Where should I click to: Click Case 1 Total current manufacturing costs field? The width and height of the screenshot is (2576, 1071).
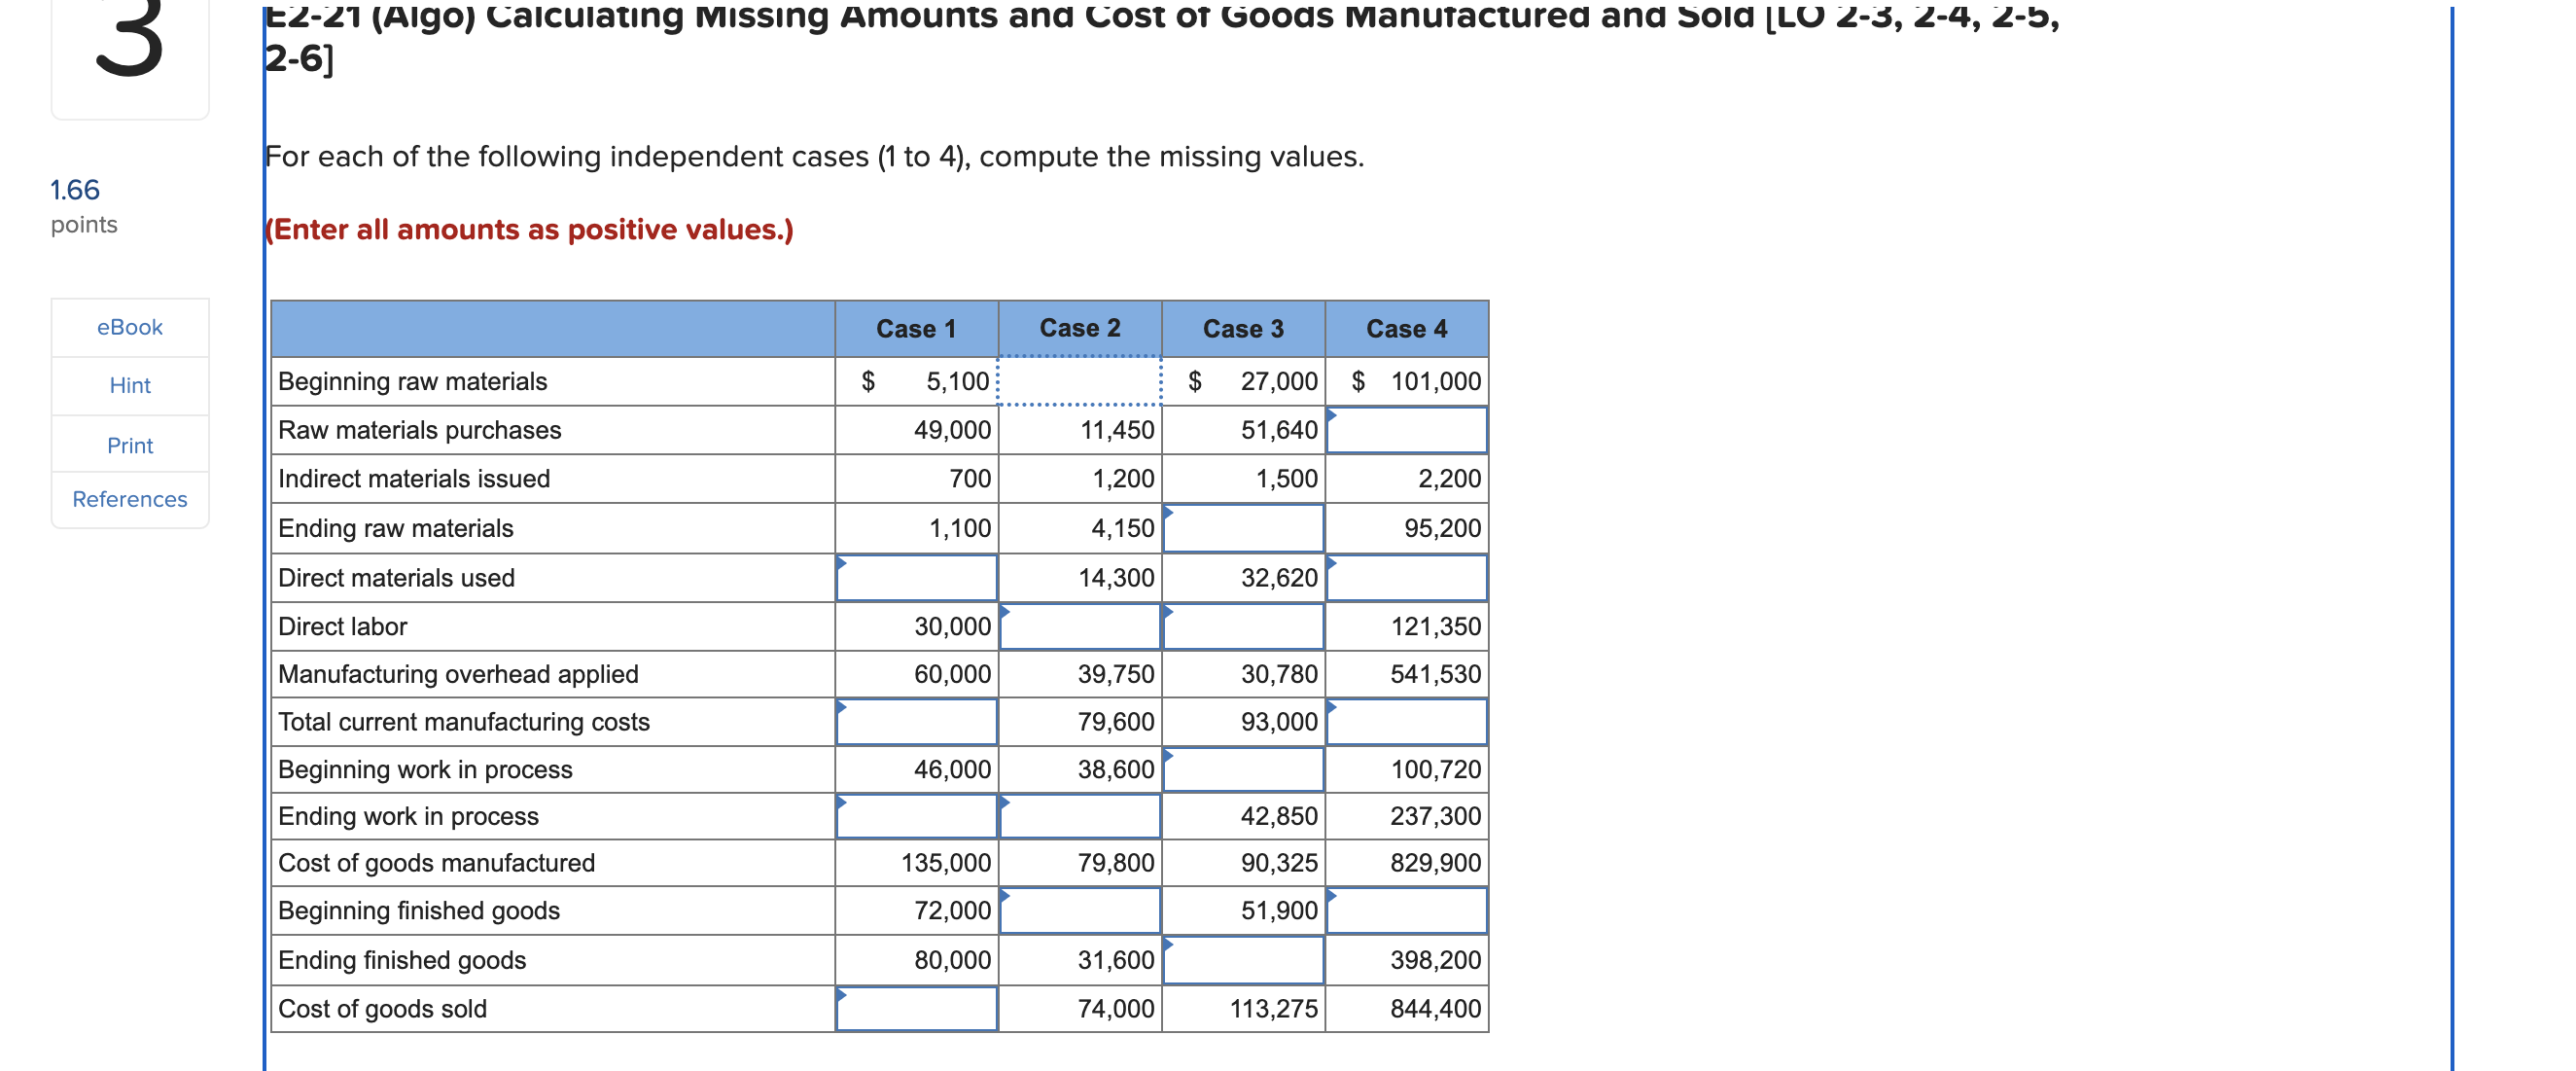(x=916, y=722)
